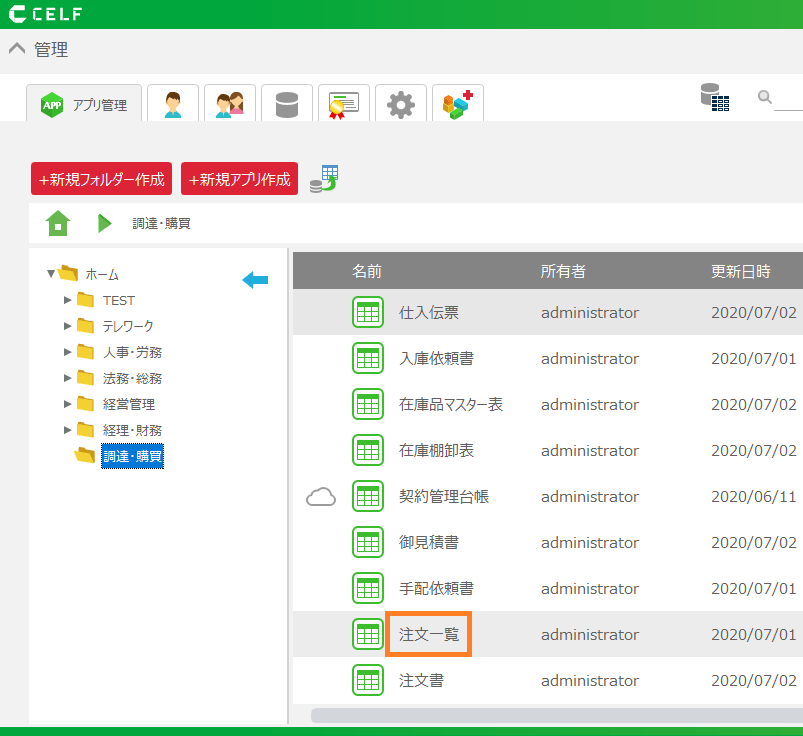The width and height of the screenshot is (803, 736).
Task: Open the license certificate tab icon
Action: coord(344,104)
